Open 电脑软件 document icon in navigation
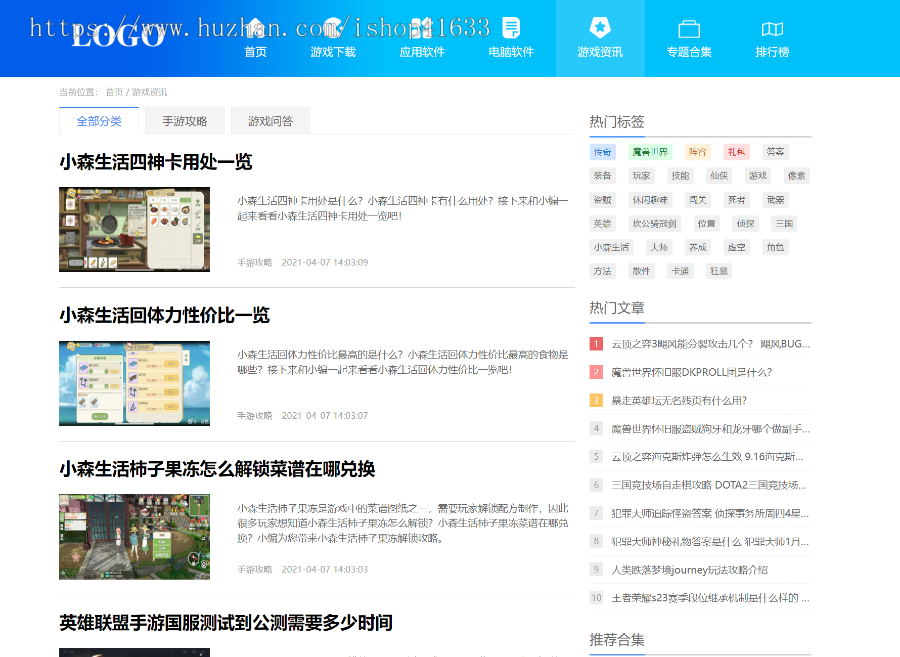This screenshot has width=900, height=657. [x=511, y=27]
